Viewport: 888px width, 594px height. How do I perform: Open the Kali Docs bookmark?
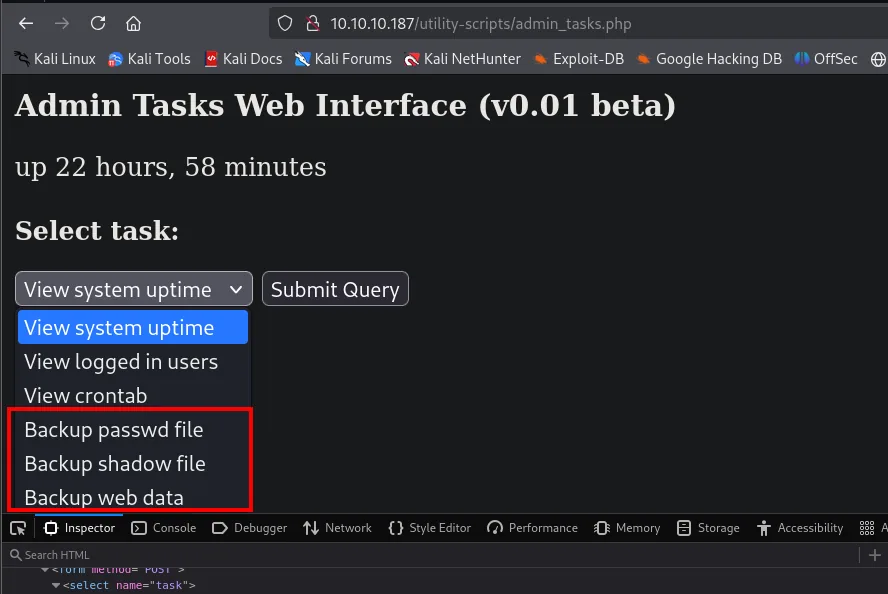click(244, 59)
